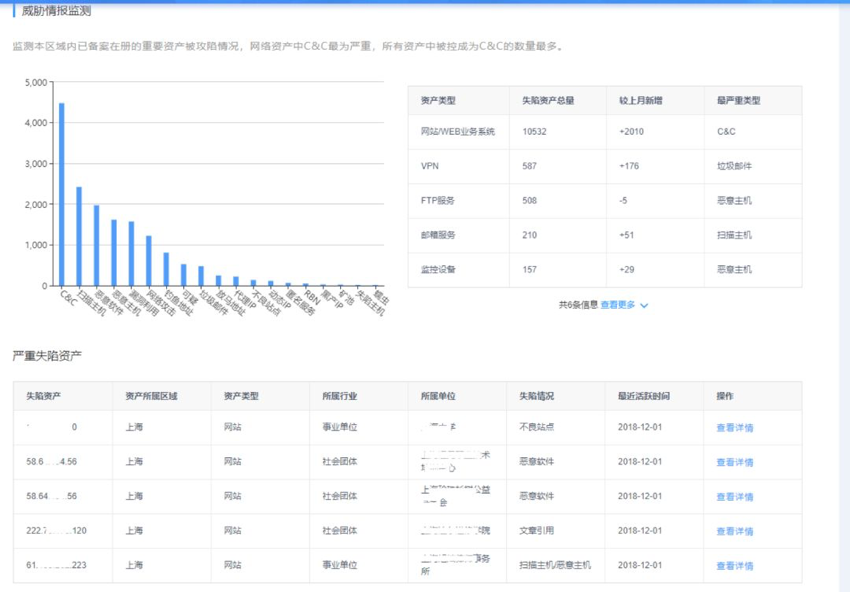Image resolution: width=850 pixels, height=592 pixels.
Task: Select the 不良站点 axis label under the chart
Action: (x=266, y=303)
